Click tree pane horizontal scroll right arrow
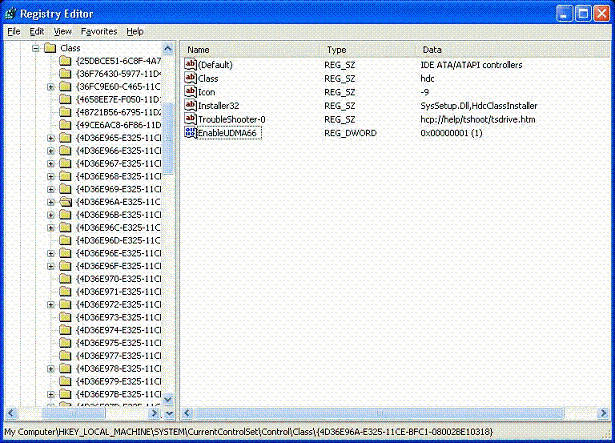The image size is (615, 443). pyautogui.click(x=155, y=413)
